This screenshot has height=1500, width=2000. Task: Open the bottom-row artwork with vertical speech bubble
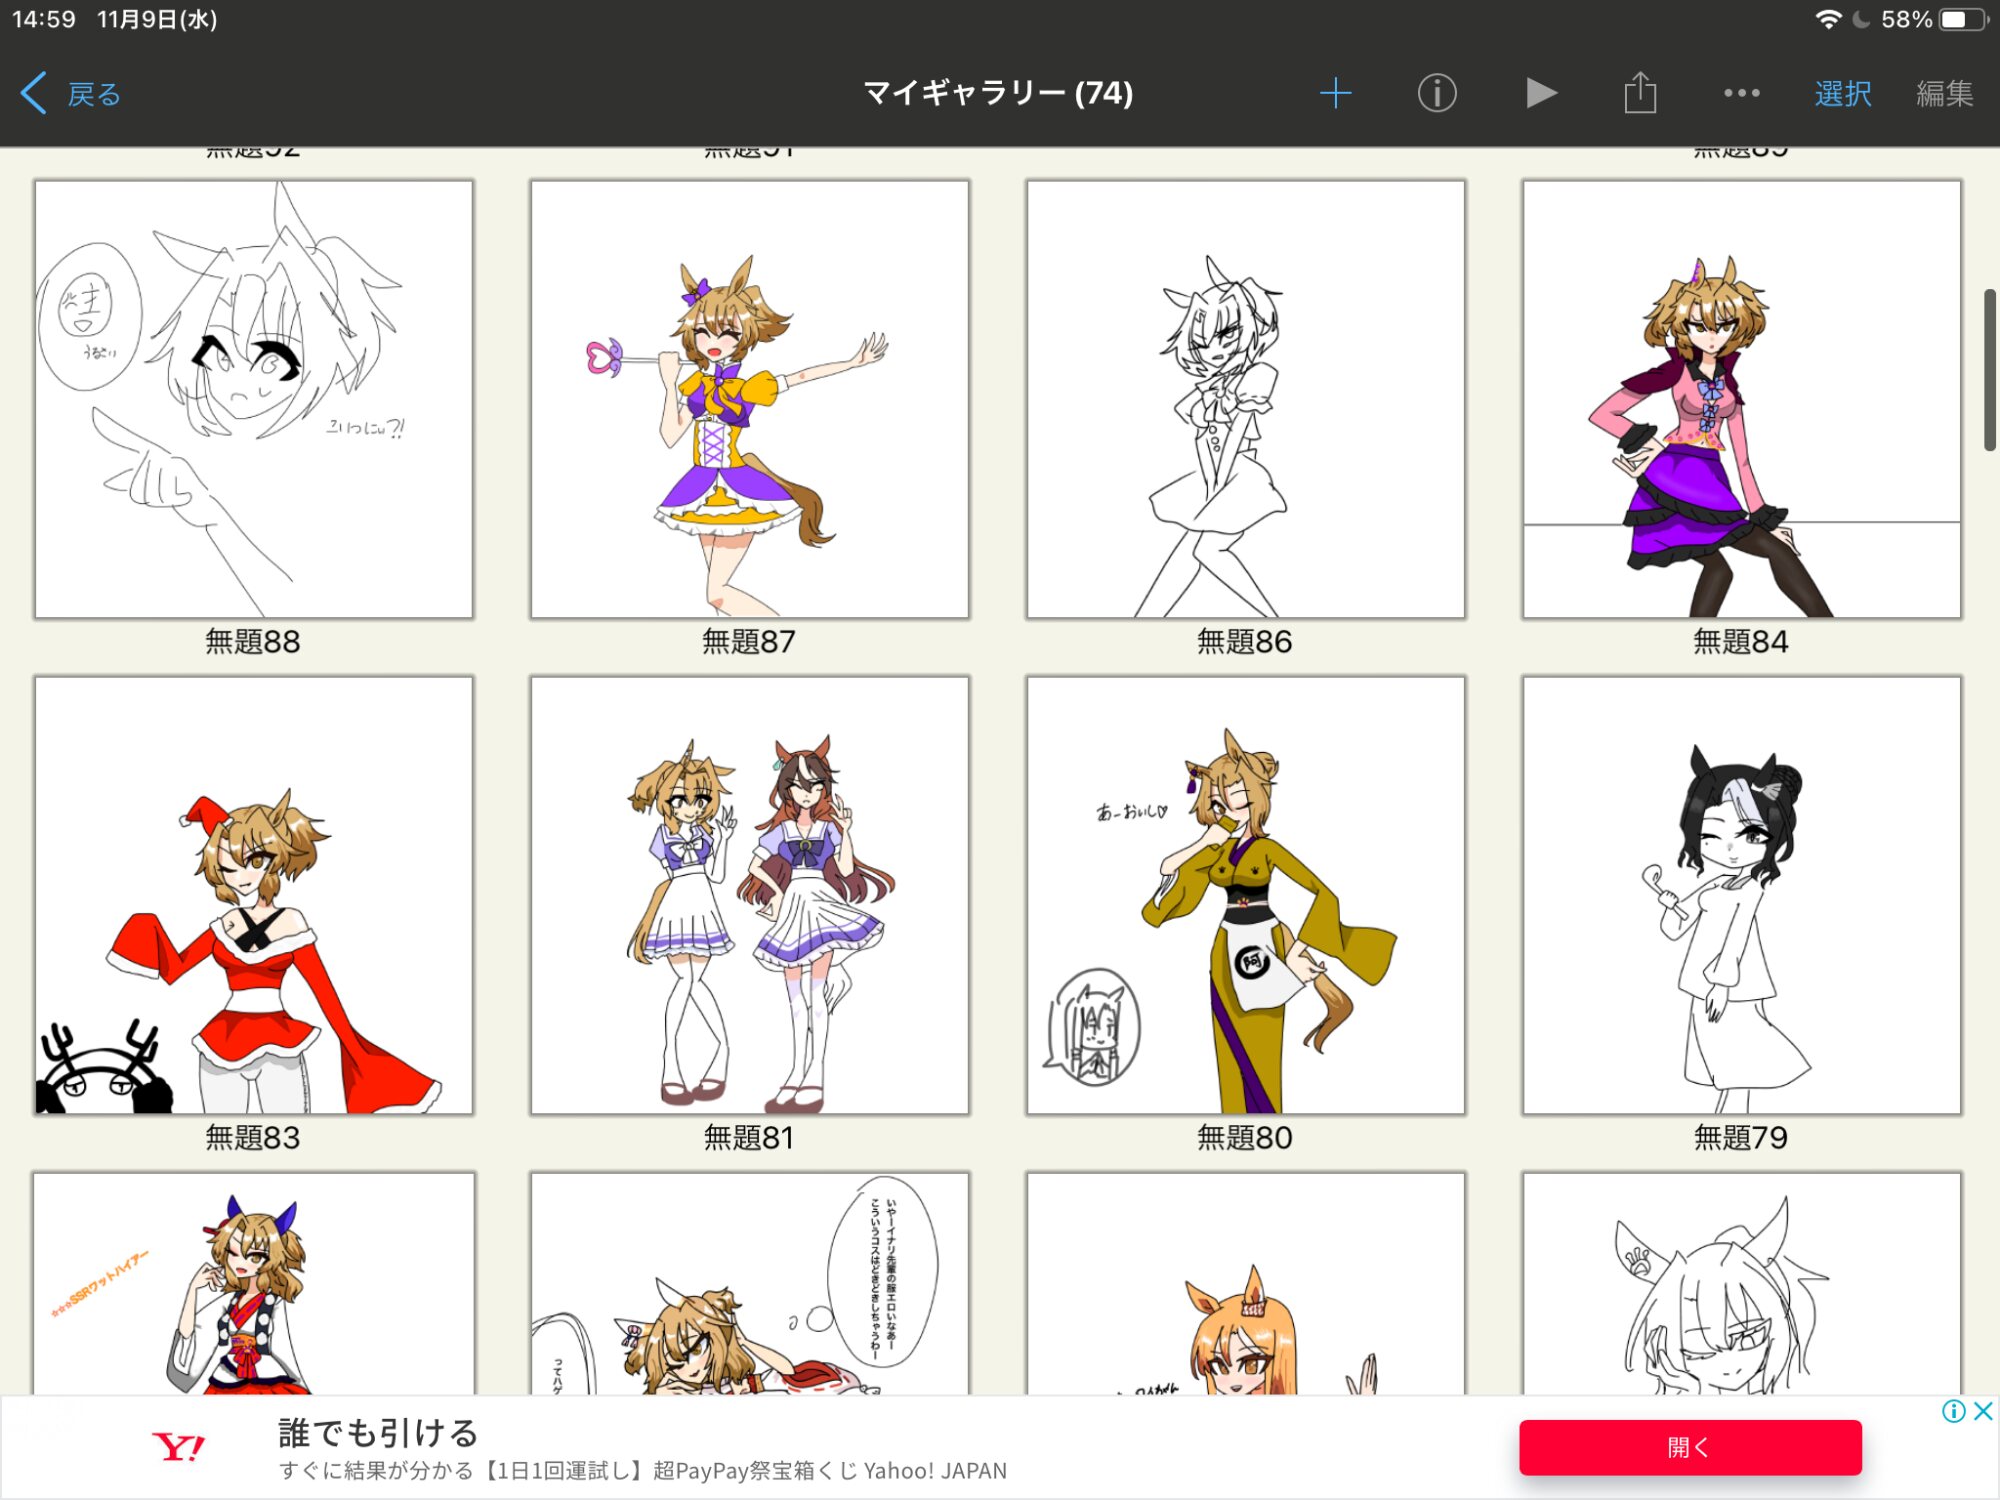click(x=750, y=1283)
